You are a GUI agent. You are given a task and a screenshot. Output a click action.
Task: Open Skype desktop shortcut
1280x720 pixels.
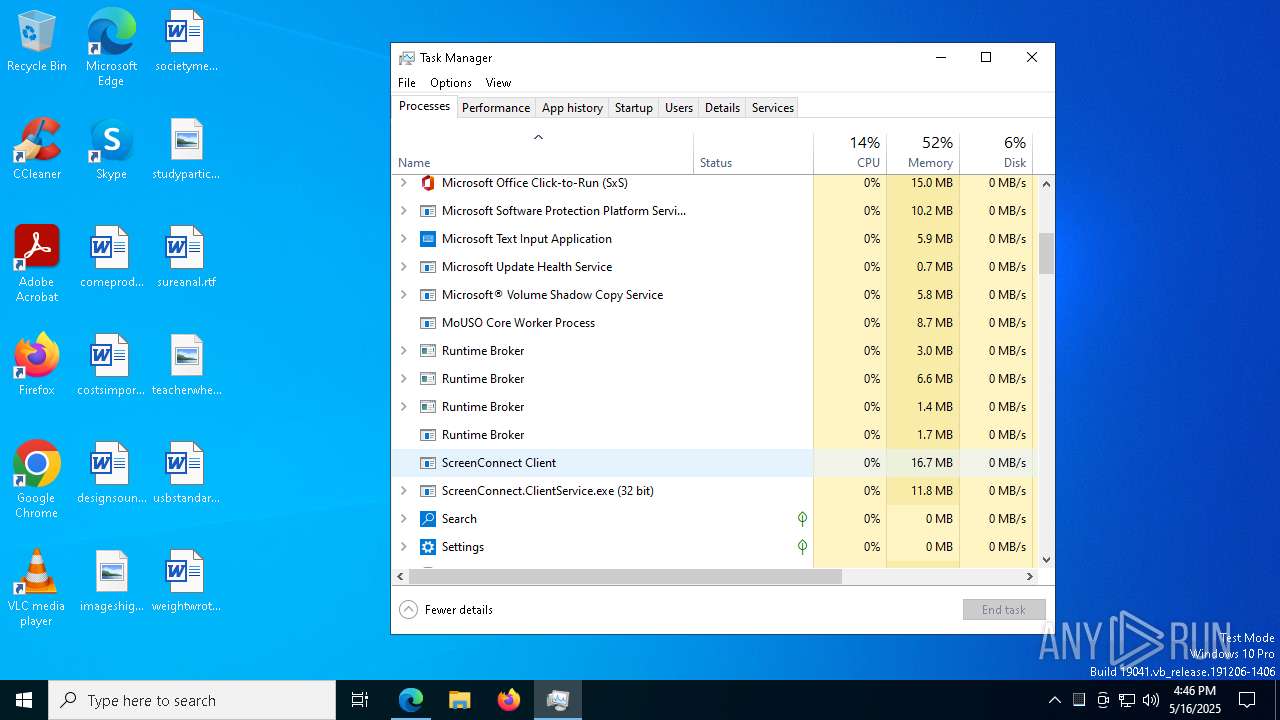point(111,150)
